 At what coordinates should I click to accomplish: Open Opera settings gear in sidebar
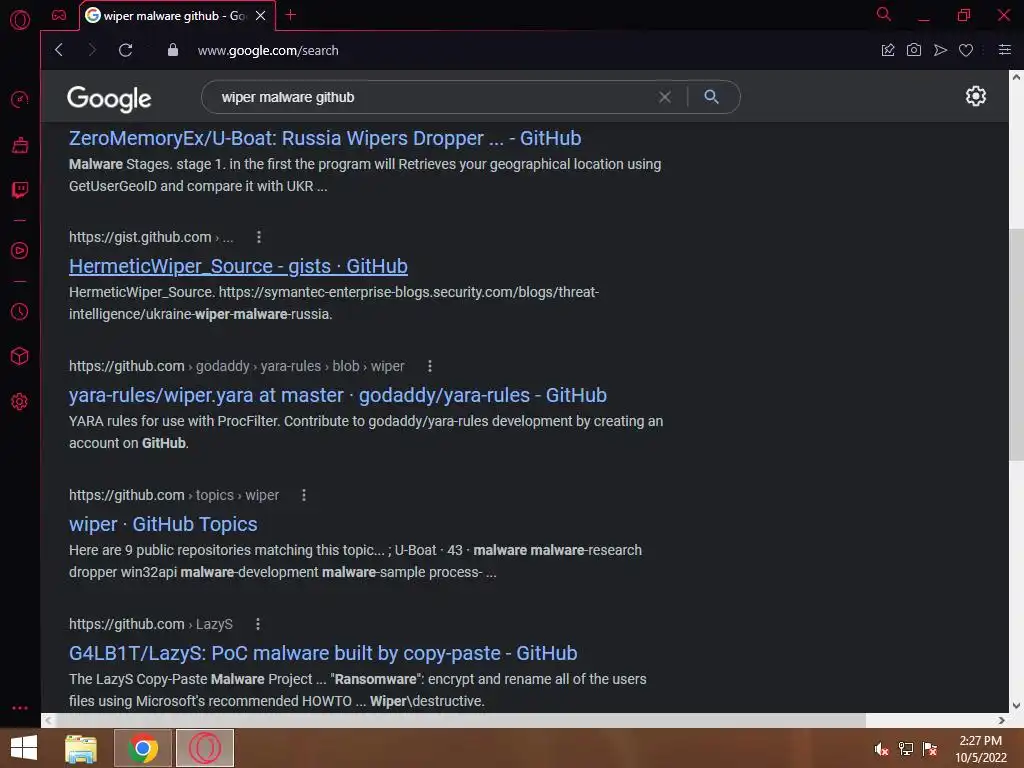(x=20, y=401)
